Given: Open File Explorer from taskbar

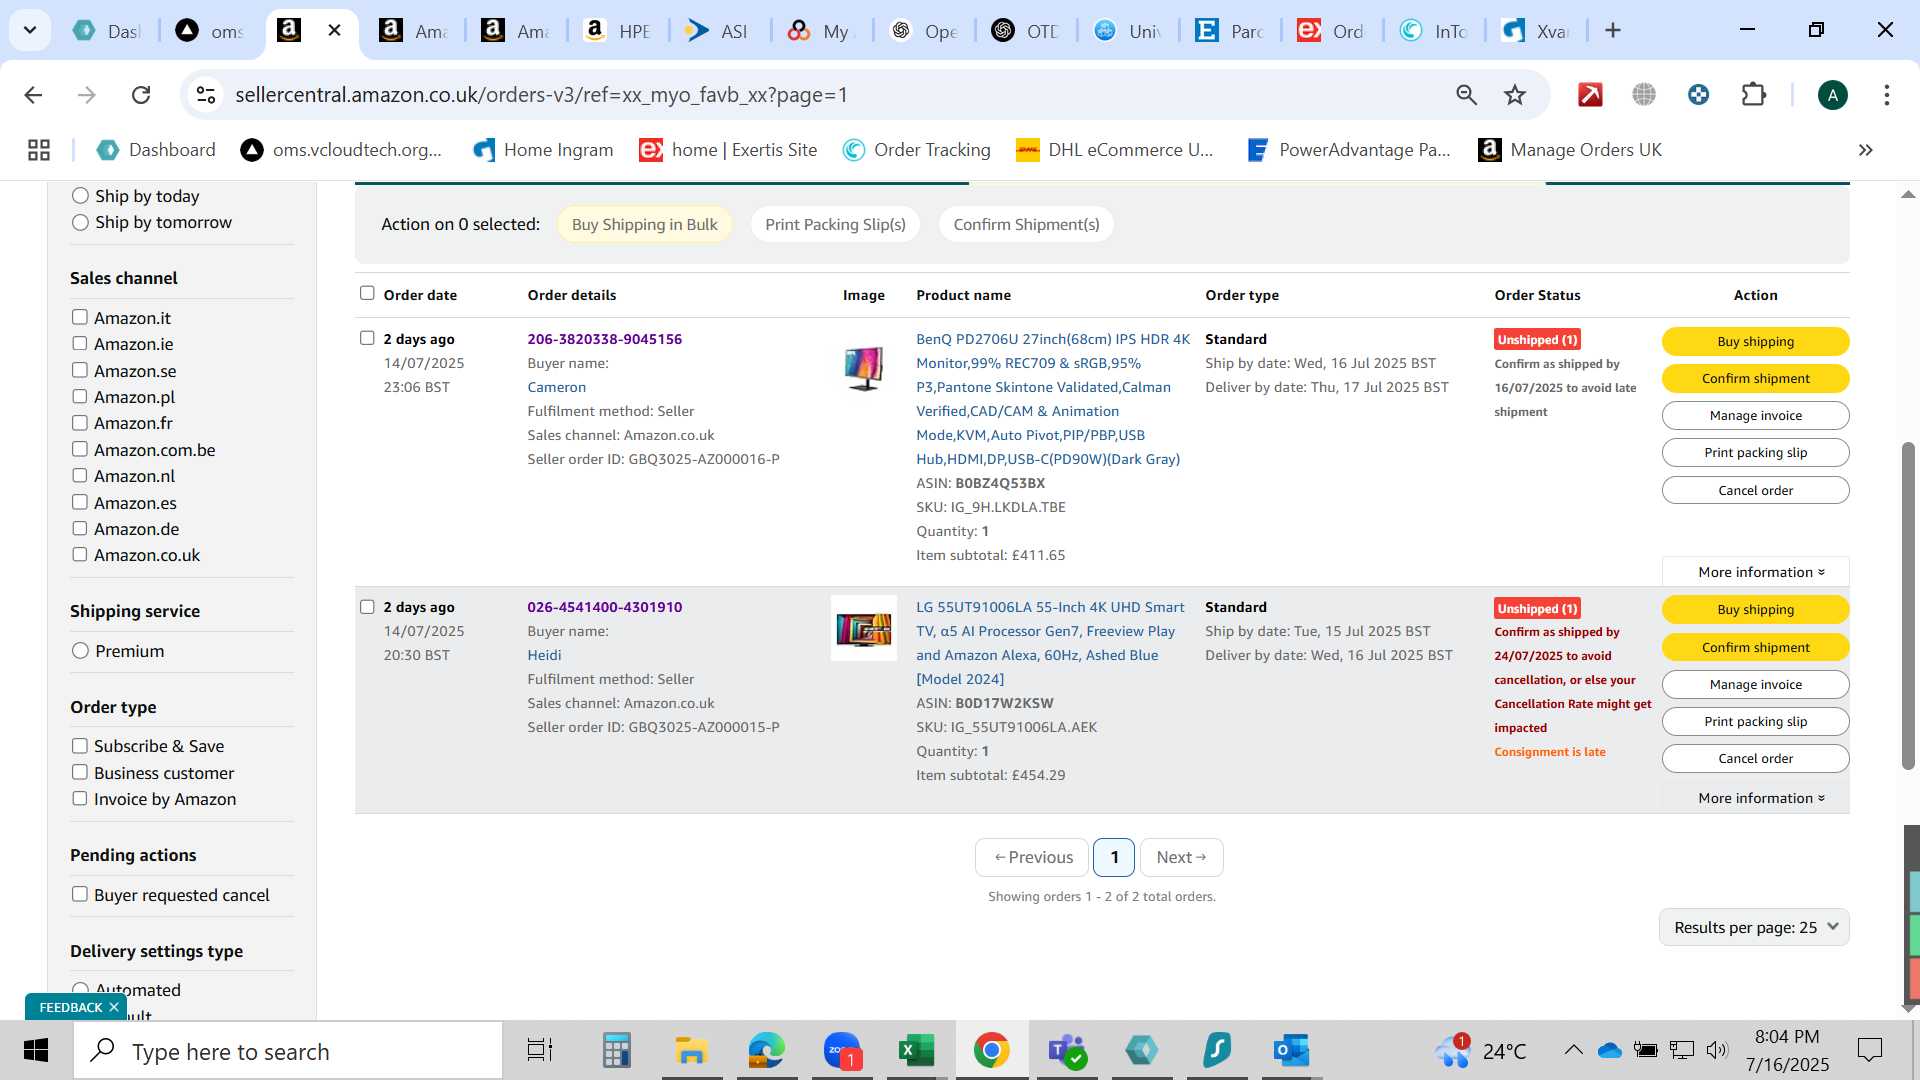Looking at the screenshot, I should [x=691, y=1051].
